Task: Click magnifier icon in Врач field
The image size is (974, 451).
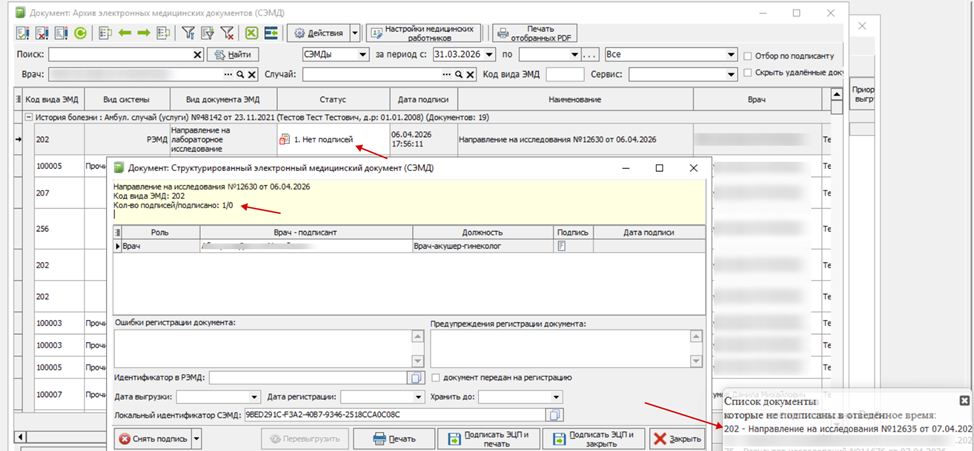Action: click(239, 75)
